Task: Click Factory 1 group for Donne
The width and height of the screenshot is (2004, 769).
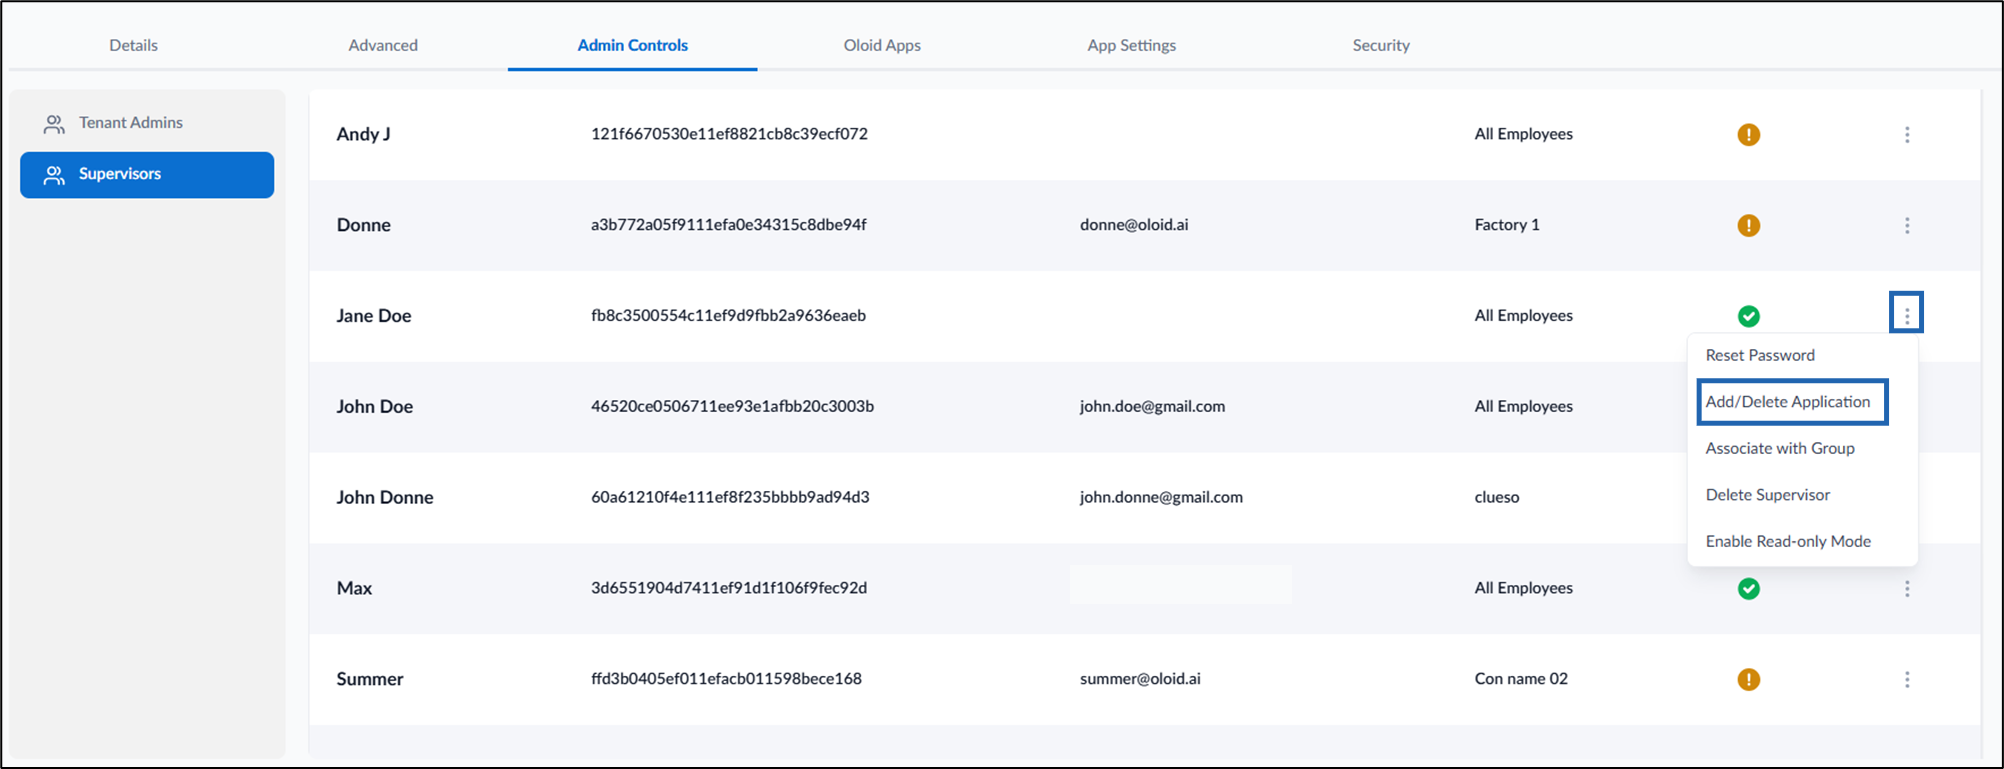Action: coord(1507,225)
